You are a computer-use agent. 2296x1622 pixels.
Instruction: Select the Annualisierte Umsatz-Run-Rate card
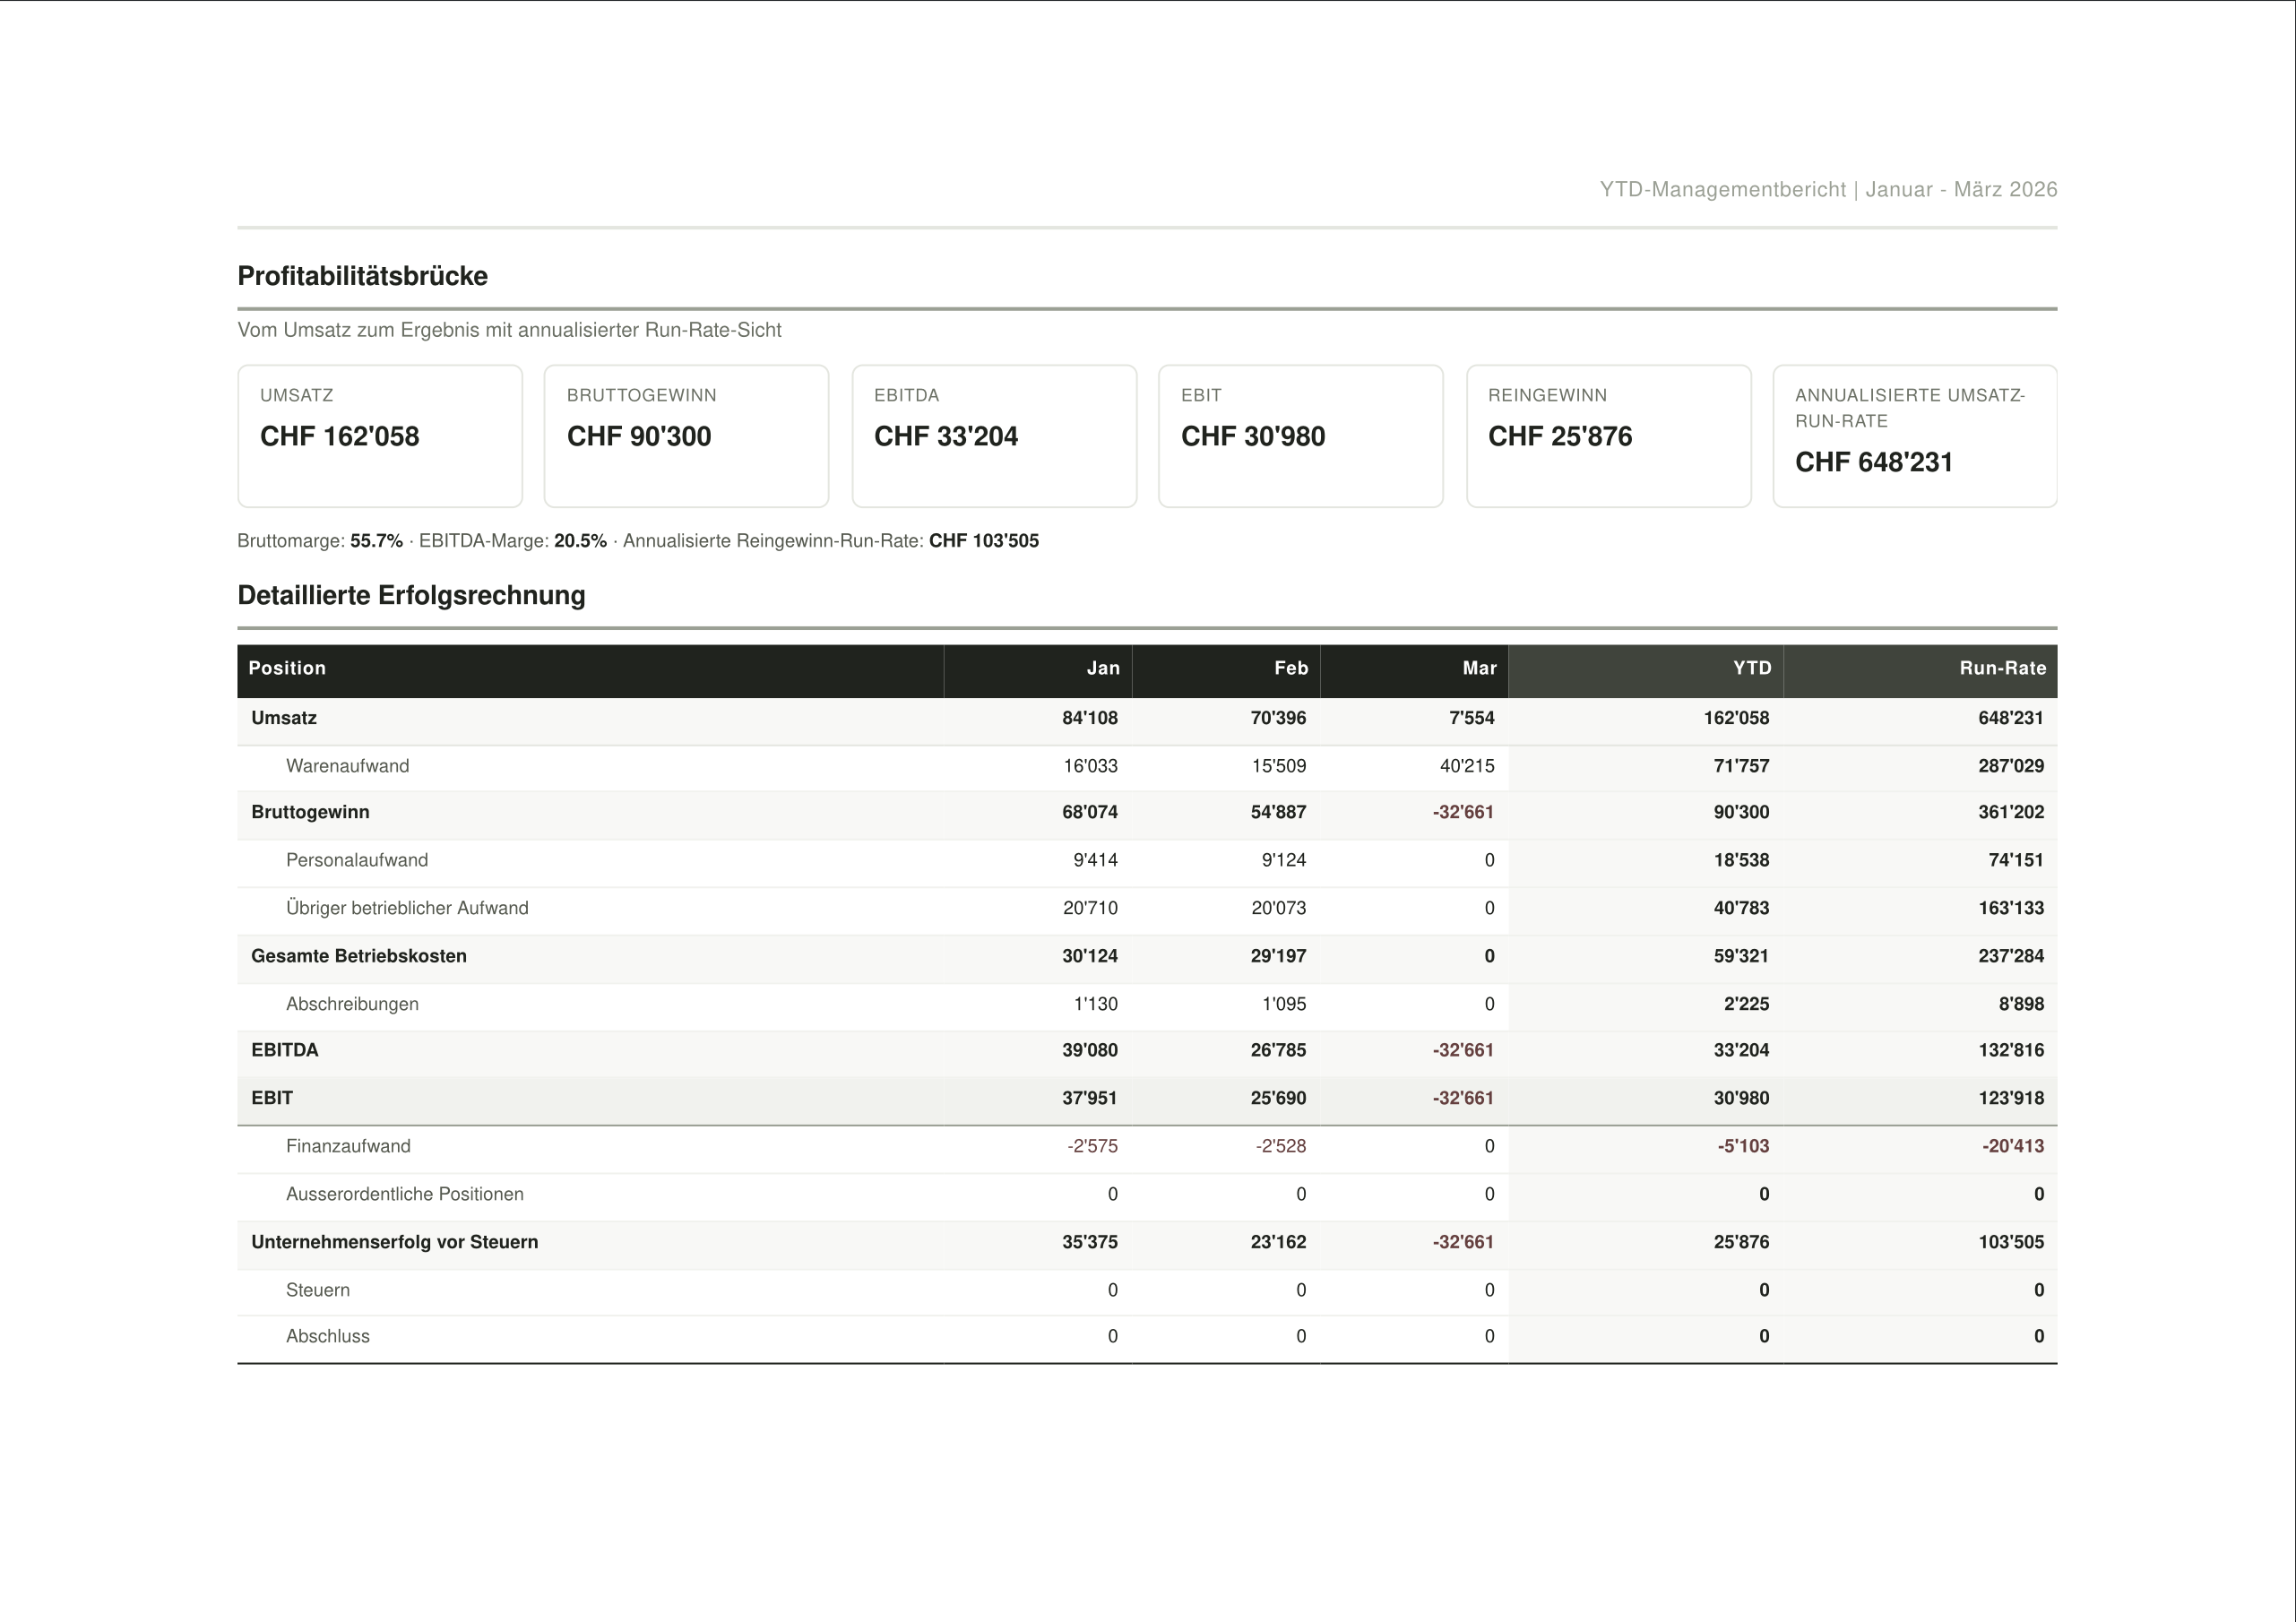1915,436
